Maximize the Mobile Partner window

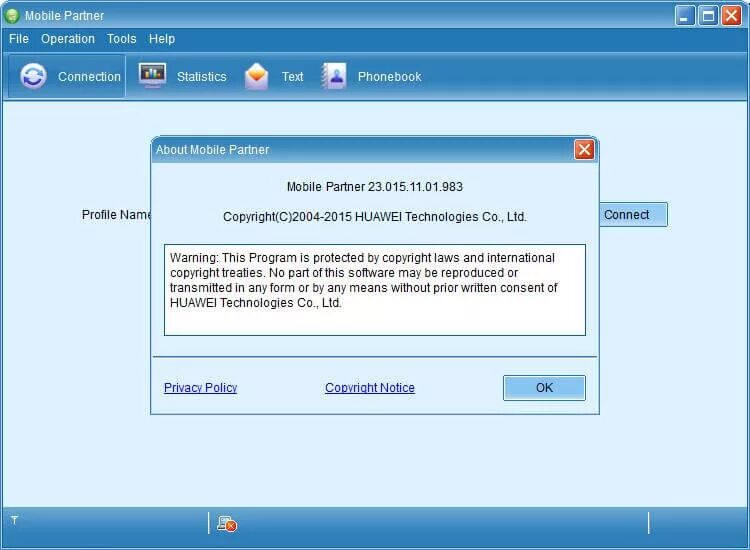click(x=708, y=16)
